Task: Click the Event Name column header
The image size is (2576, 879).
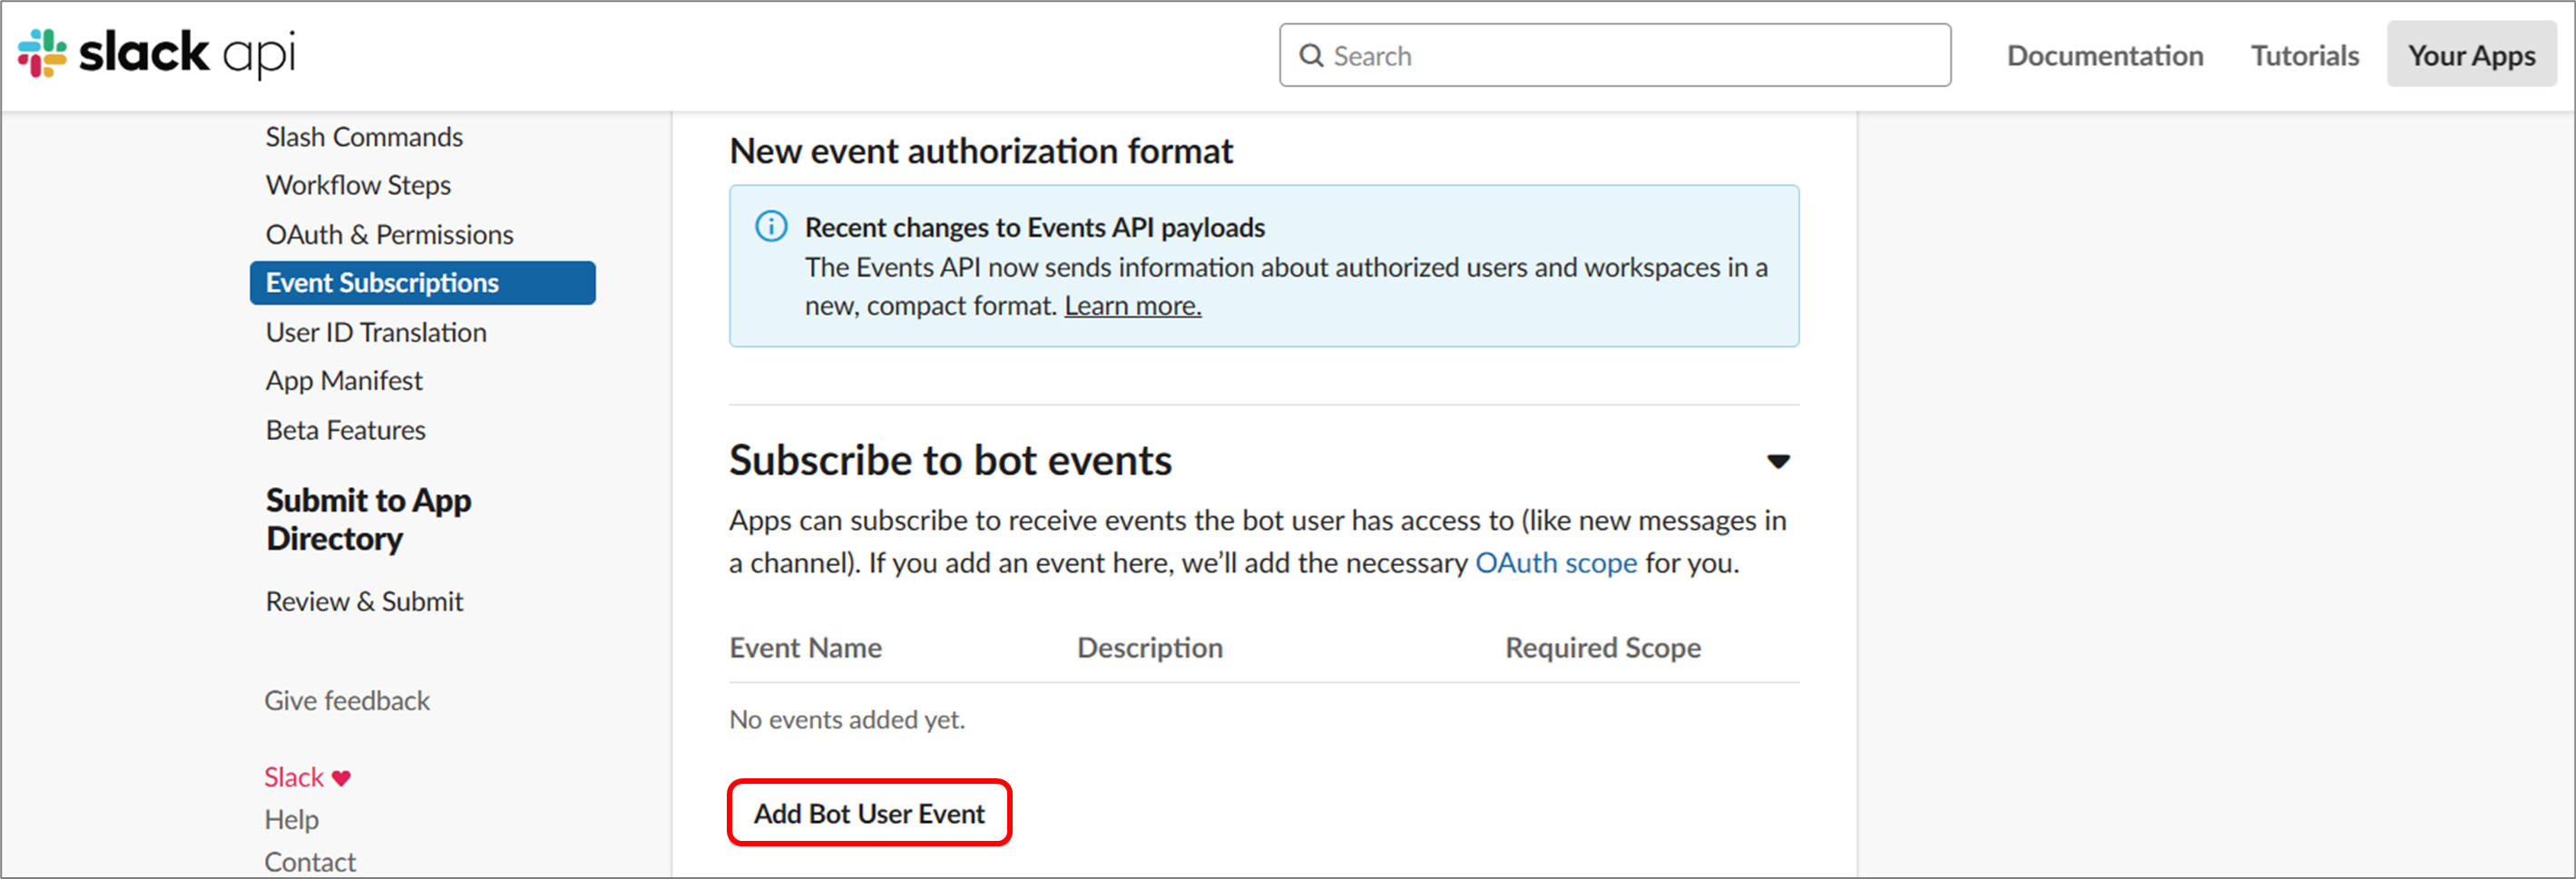Action: click(x=806, y=648)
